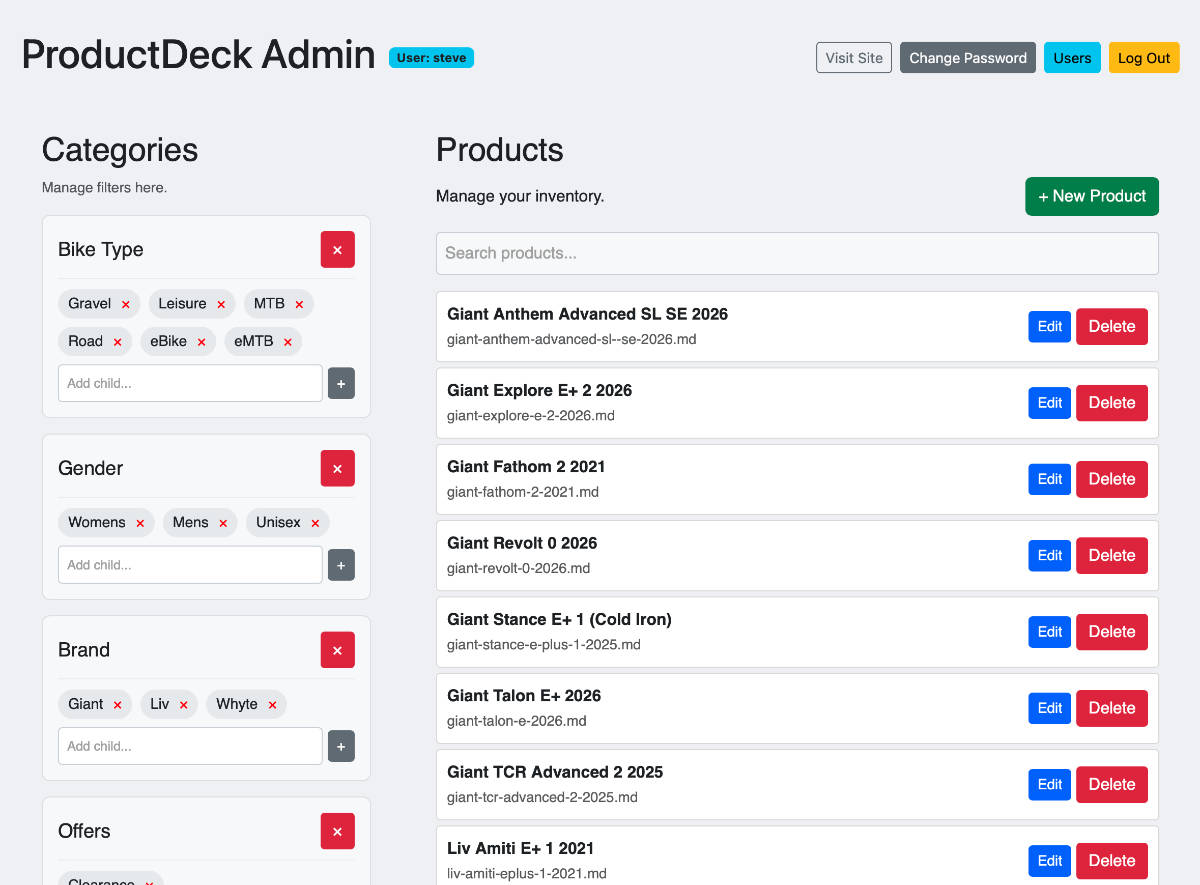The width and height of the screenshot is (1200, 885).
Task: Delete the Bike Type category with red X
Action: point(337,250)
